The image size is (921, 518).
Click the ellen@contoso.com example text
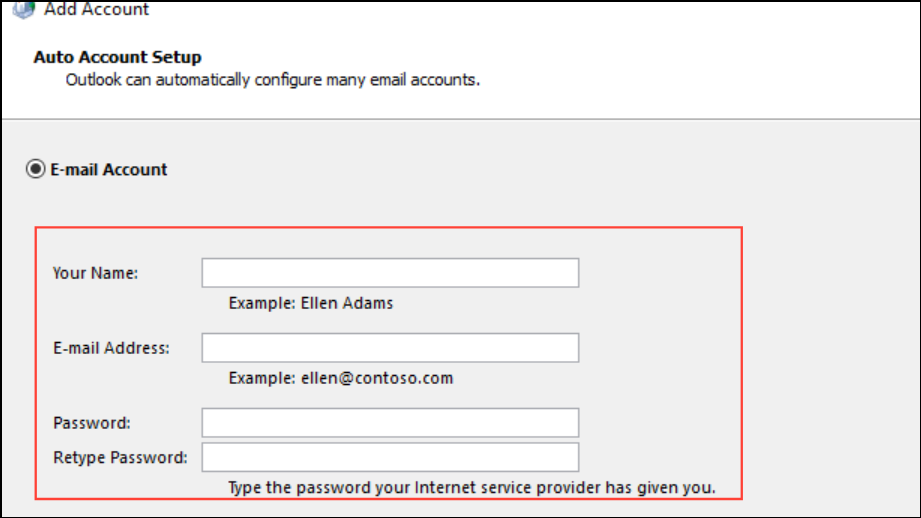coord(376,378)
